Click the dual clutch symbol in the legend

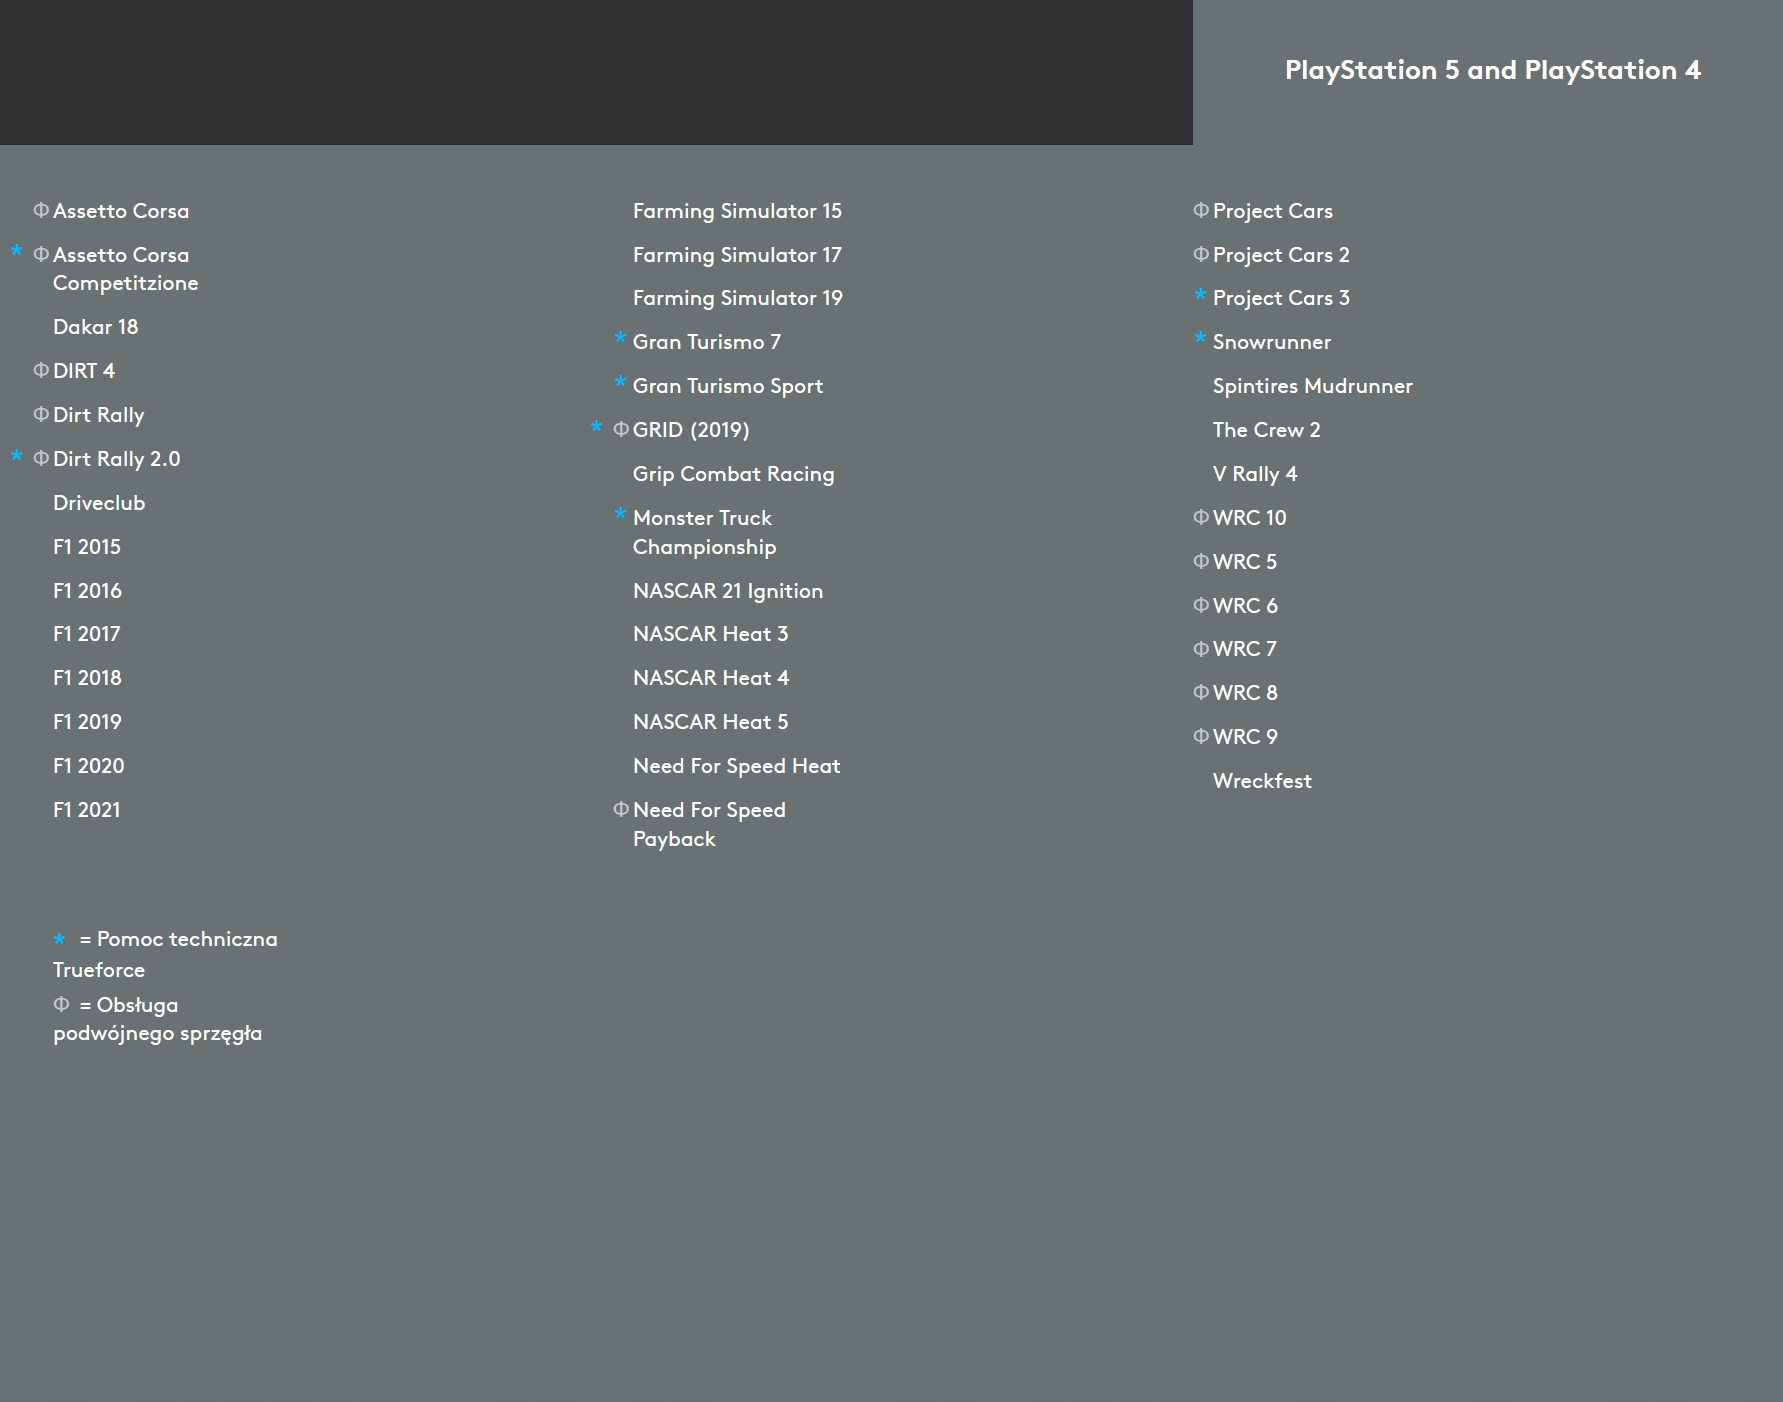61,1004
